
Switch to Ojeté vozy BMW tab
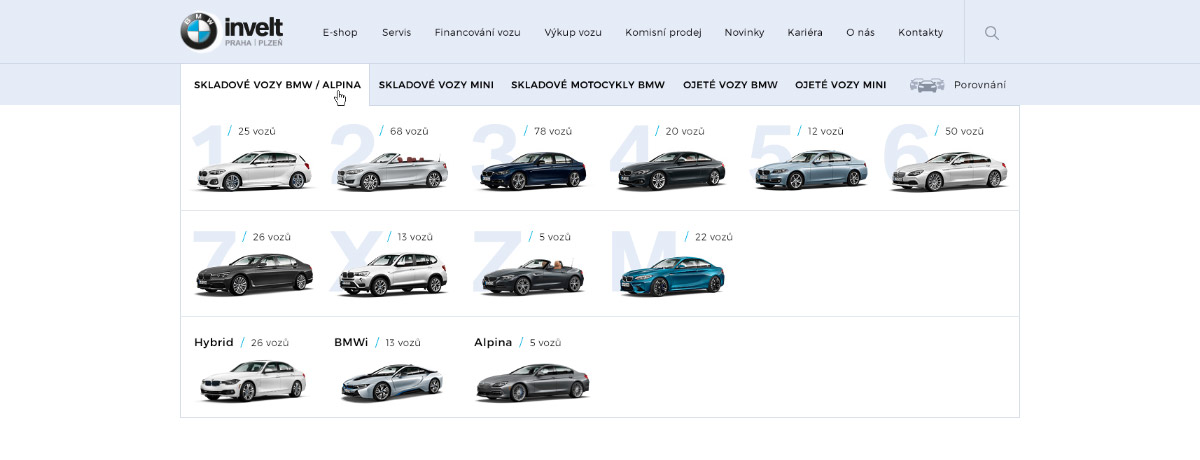[730, 85]
